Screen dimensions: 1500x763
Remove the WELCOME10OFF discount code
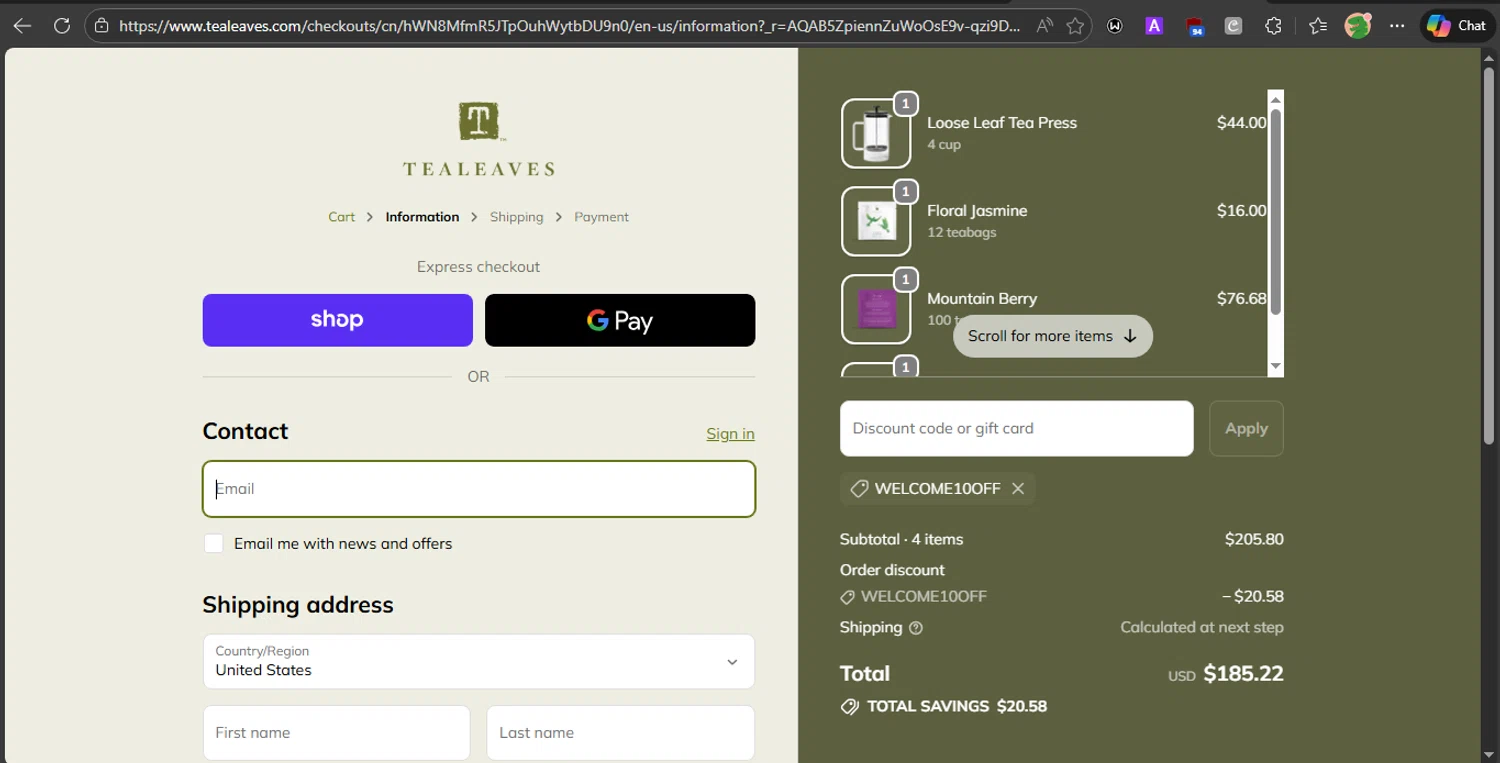1018,489
